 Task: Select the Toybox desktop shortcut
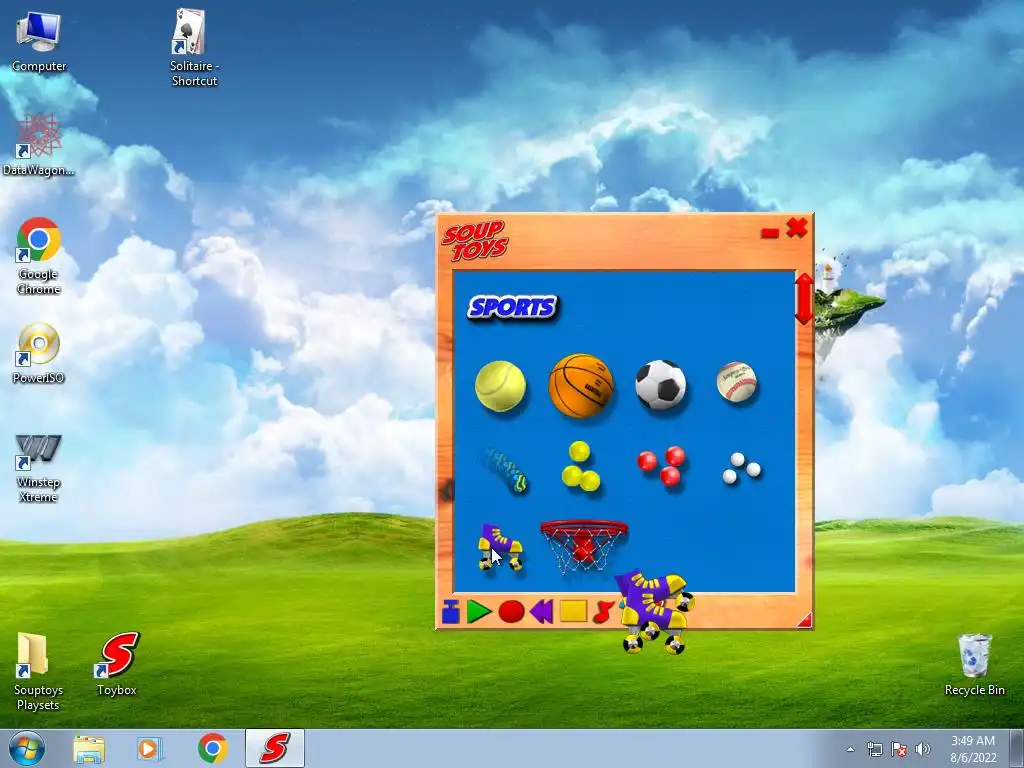click(x=117, y=664)
